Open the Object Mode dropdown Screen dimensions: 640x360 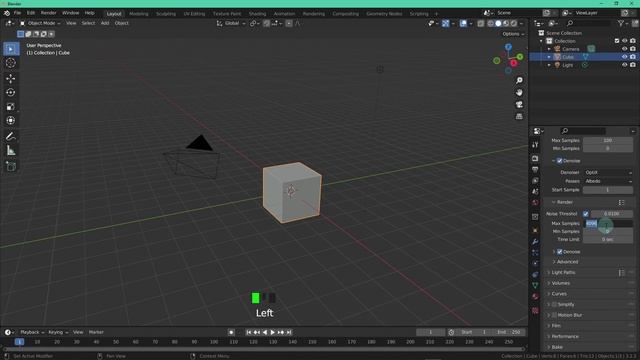tap(40, 23)
